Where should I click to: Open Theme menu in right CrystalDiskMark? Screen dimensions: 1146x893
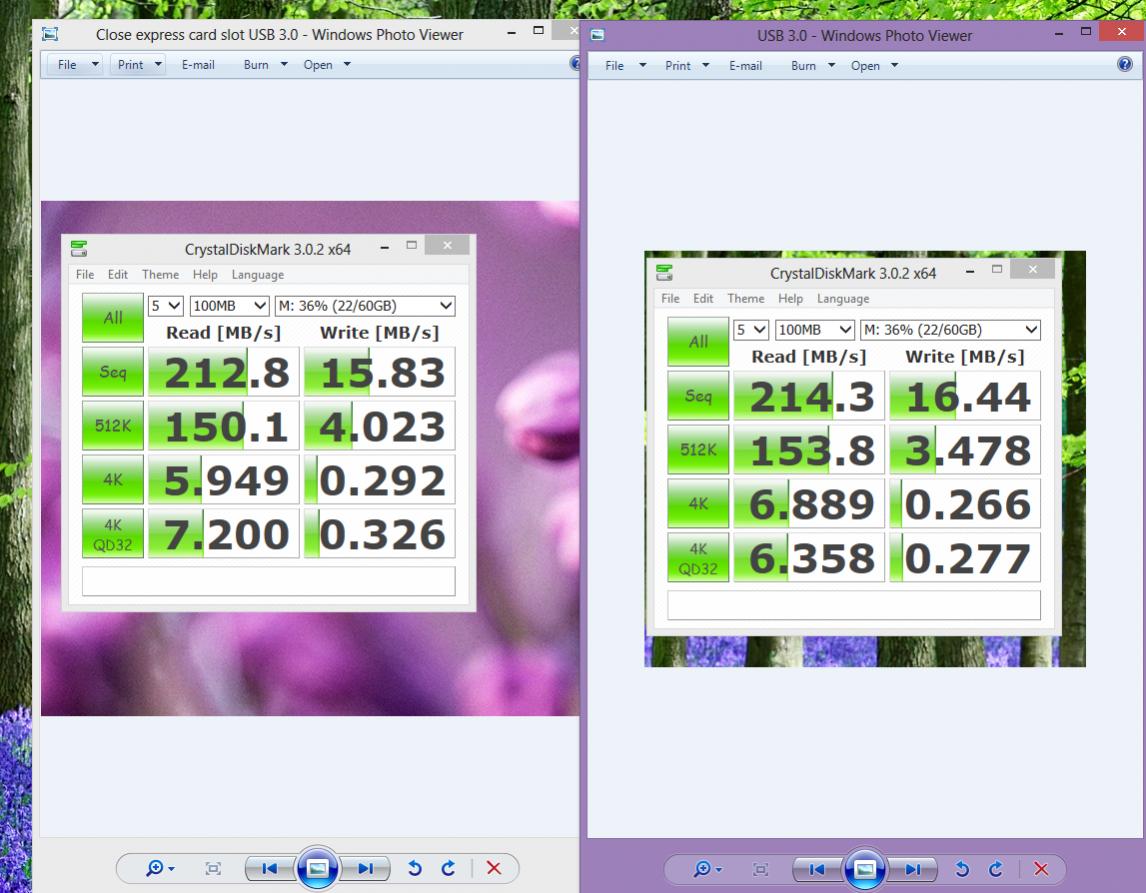click(745, 299)
